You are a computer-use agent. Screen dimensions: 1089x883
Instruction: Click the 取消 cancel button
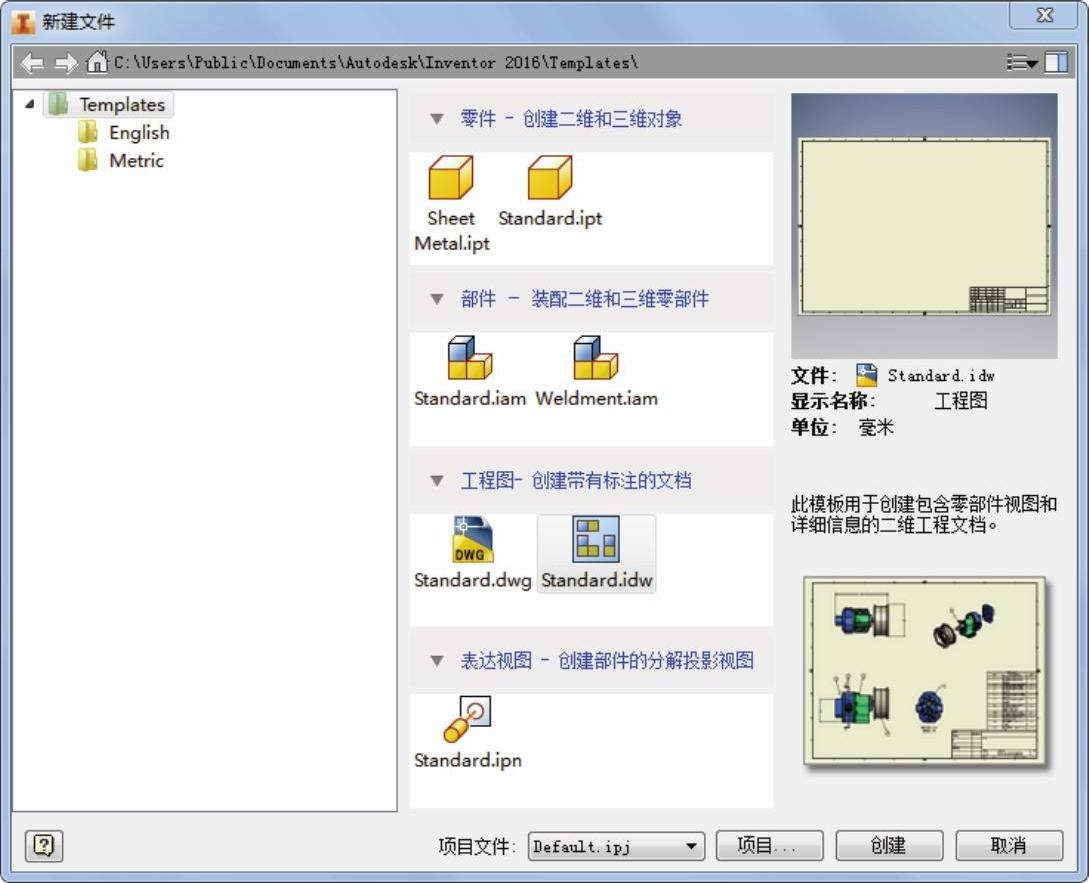click(x=1009, y=845)
